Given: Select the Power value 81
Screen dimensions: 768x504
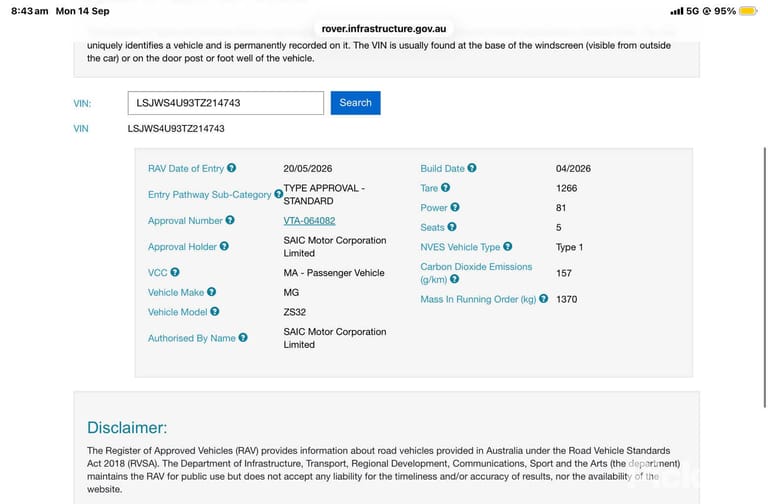Looking at the screenshot, I should [561, 208].
